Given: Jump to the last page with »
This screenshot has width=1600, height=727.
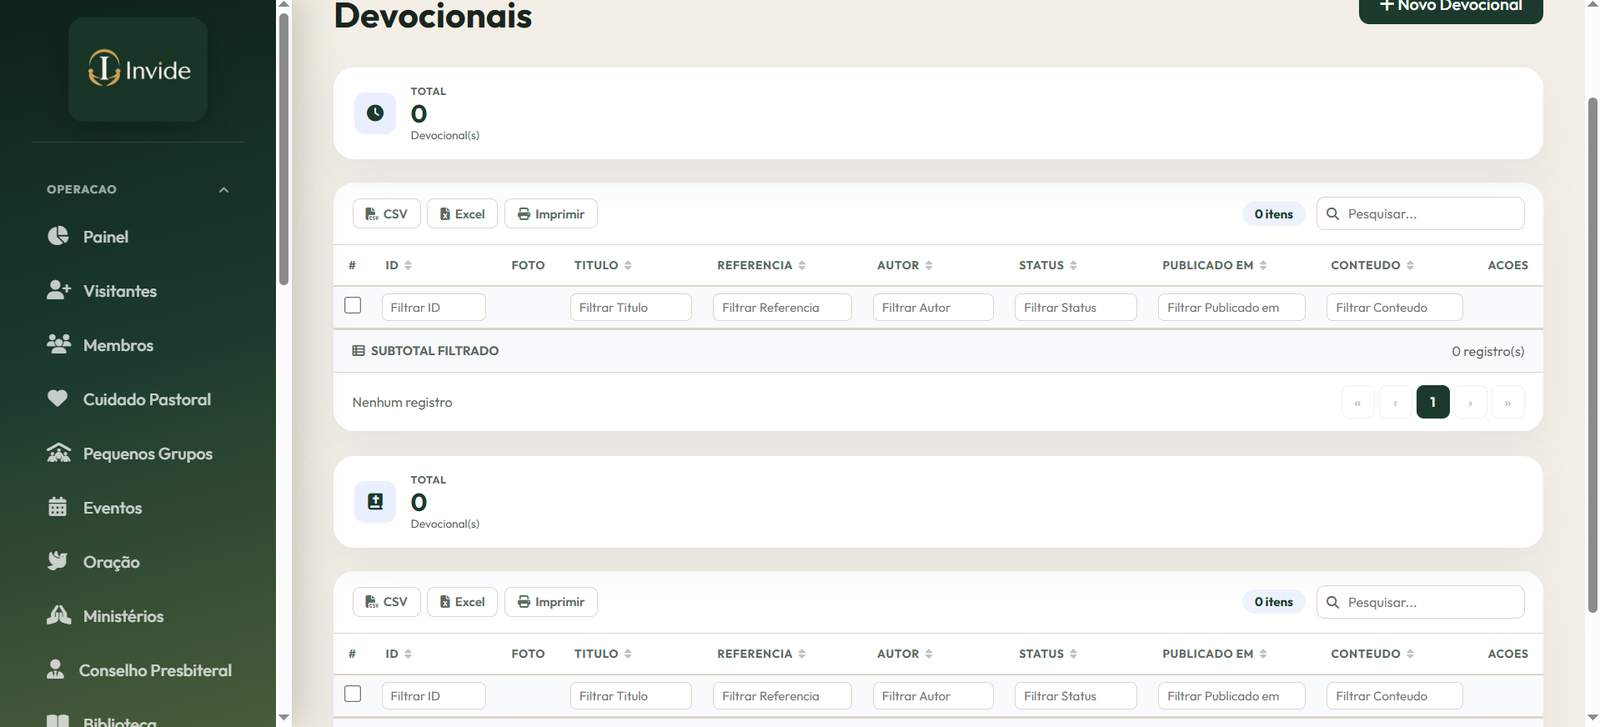Looking at the screenshot, I should pyautogui.click(x=1508, y=402).
